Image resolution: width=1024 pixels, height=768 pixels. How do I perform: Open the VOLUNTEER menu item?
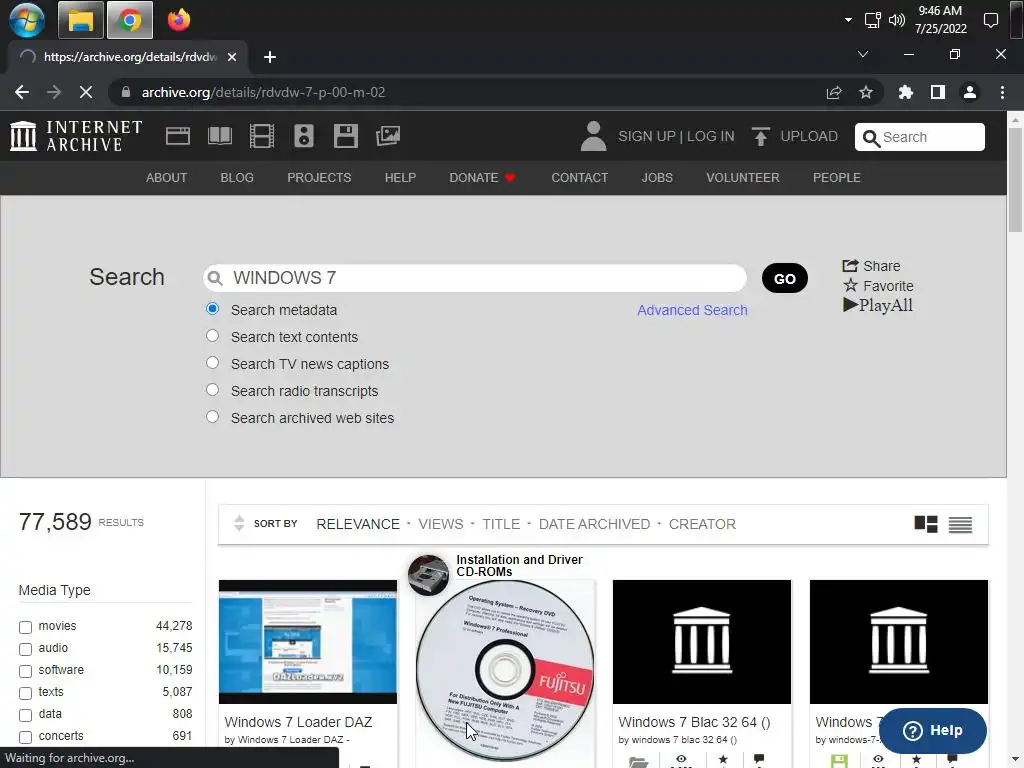tap(743, 178)
